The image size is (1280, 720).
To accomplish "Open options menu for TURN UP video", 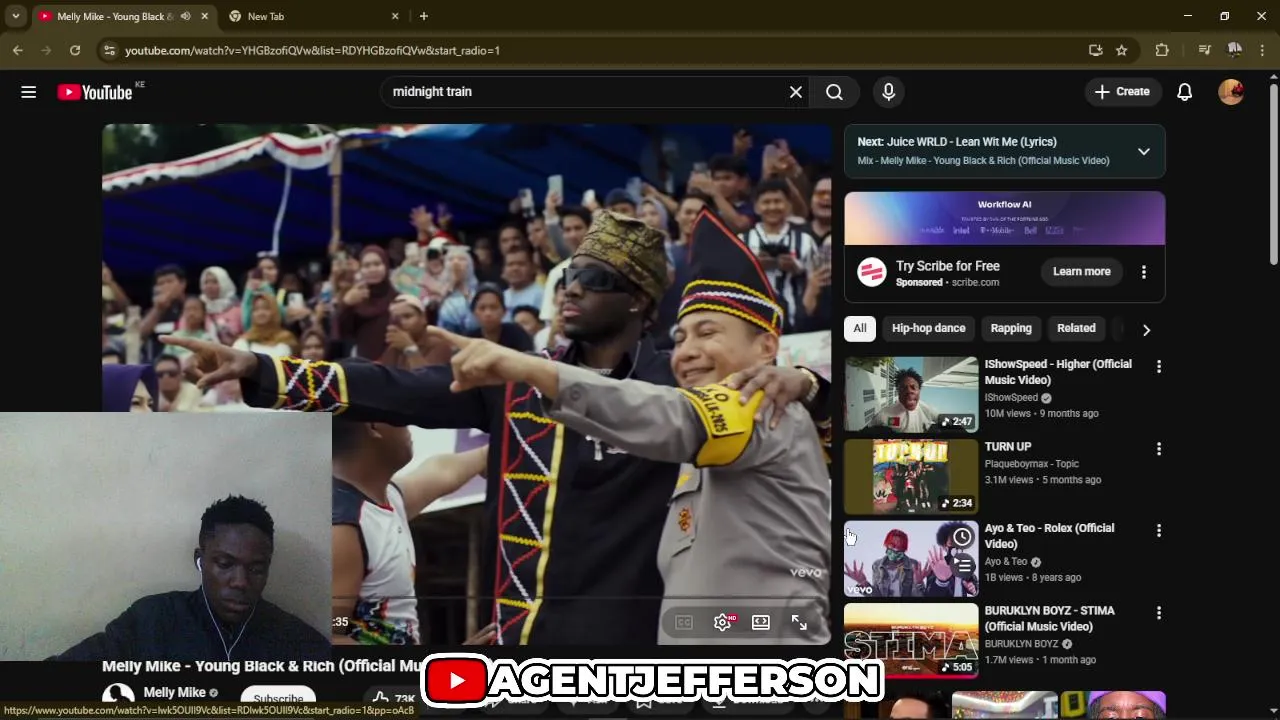I will (x=1159, y=449).
